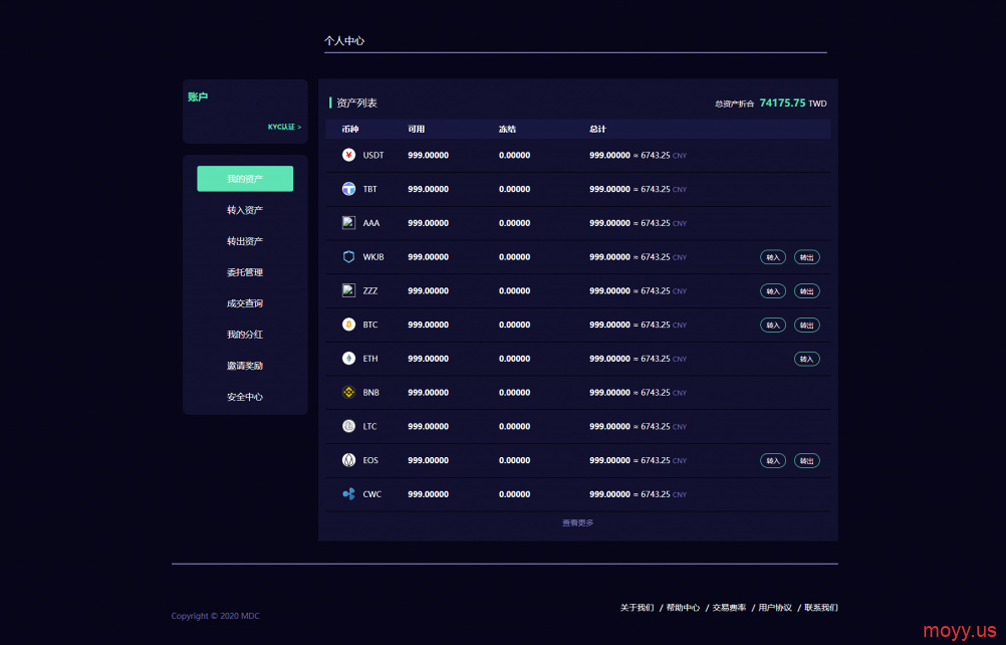Click the BNB coin icon
The height and width of the screenshot is (645, 1006).
(x=348, y=392)
